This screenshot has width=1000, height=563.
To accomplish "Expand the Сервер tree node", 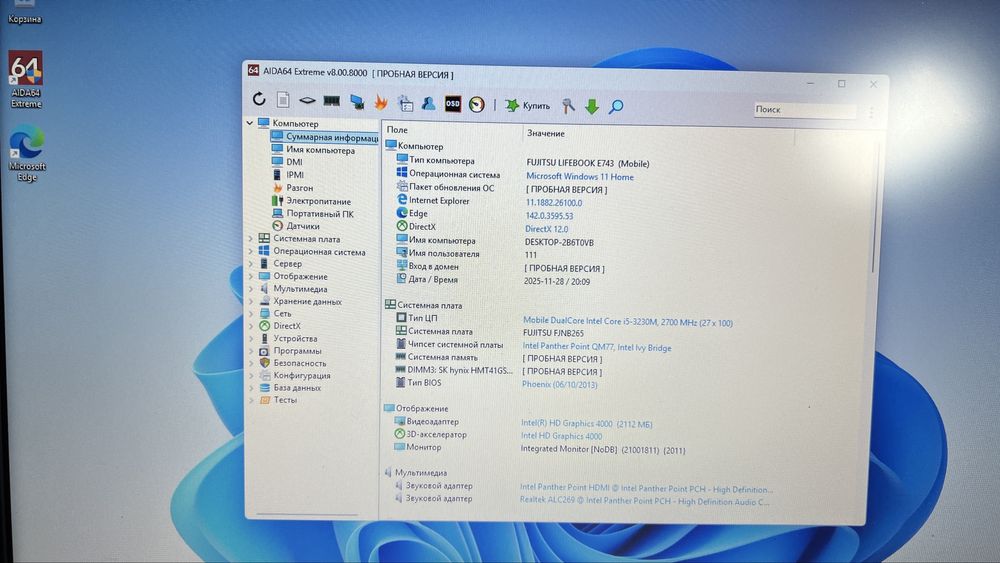I will pos(251,263).
